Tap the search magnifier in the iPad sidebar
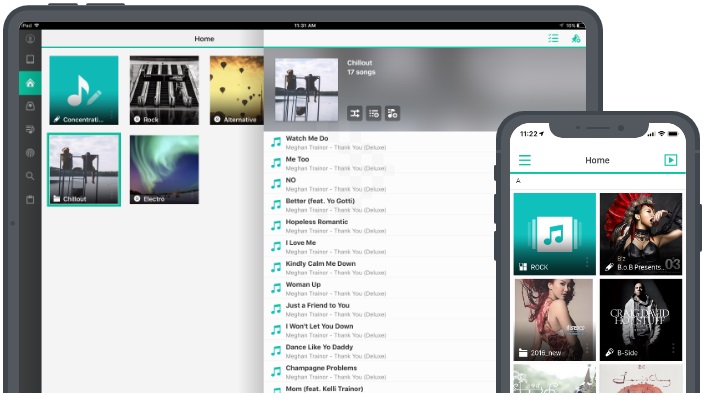The width and height of the screenshot is (706, 395). 30,176
